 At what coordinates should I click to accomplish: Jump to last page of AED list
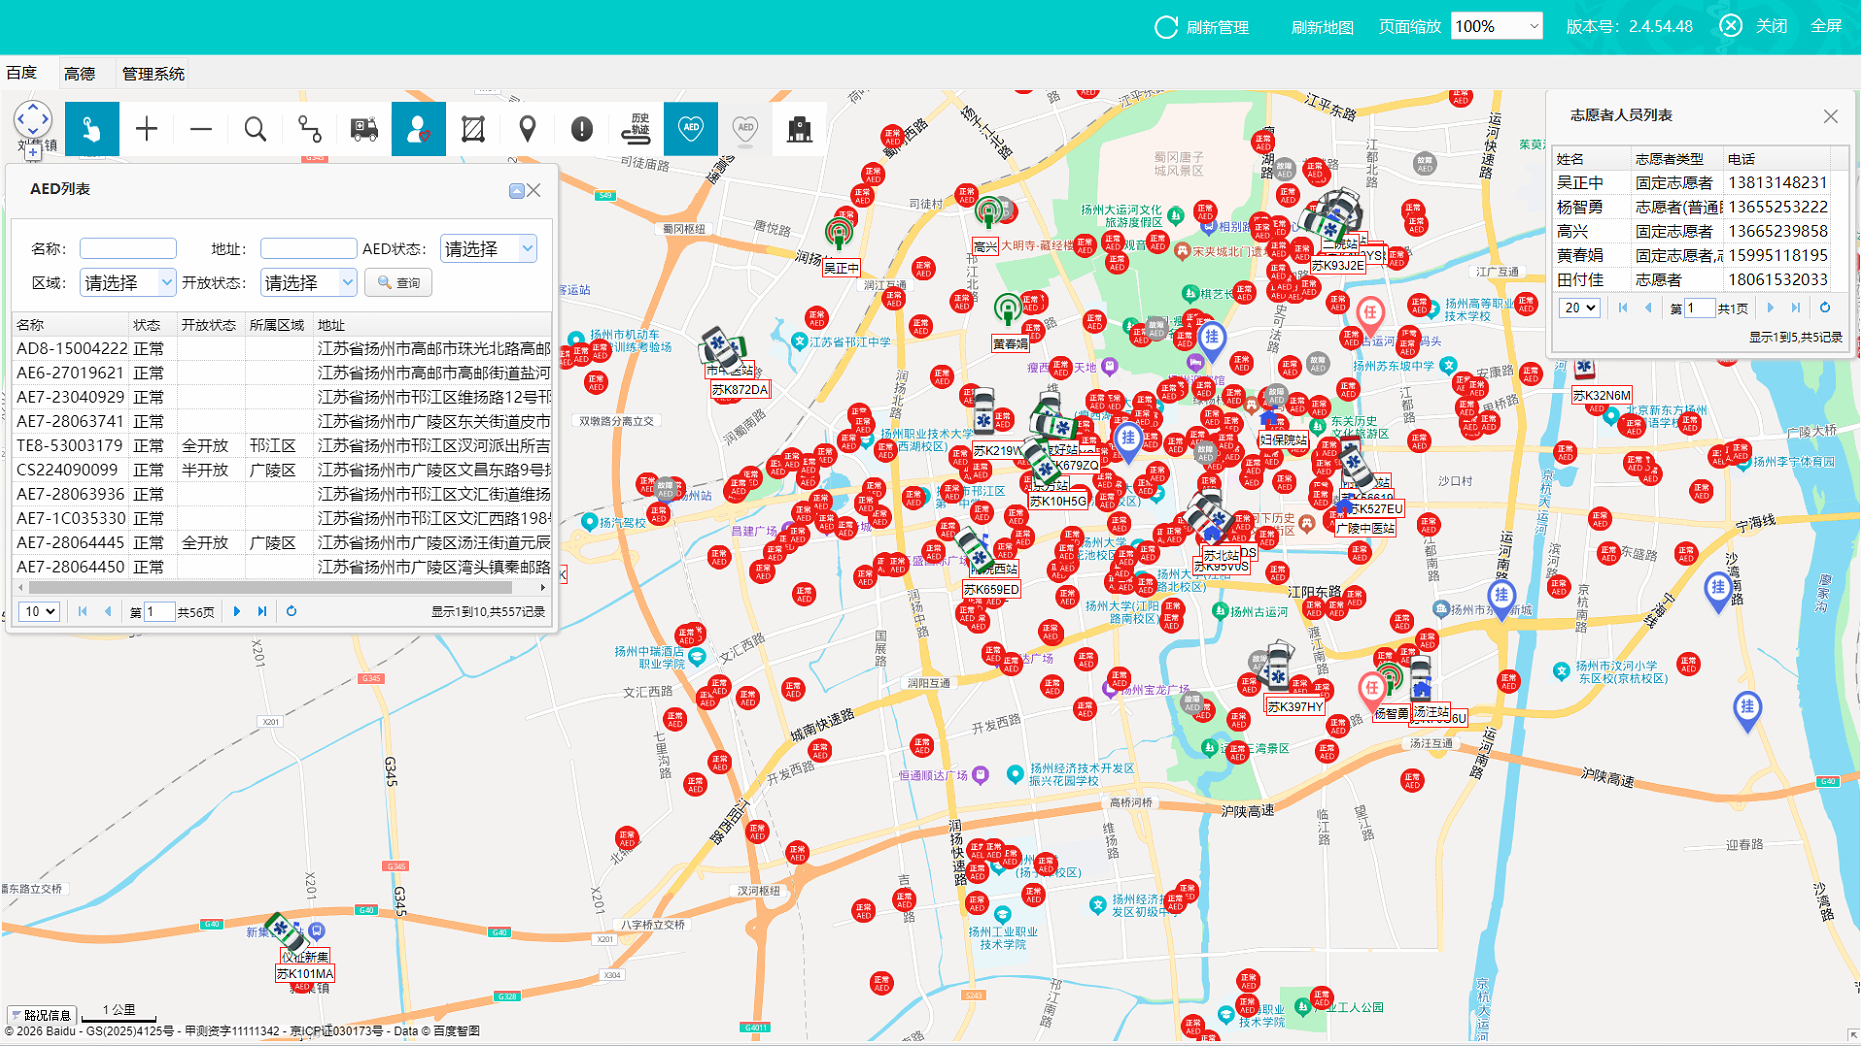262,611
